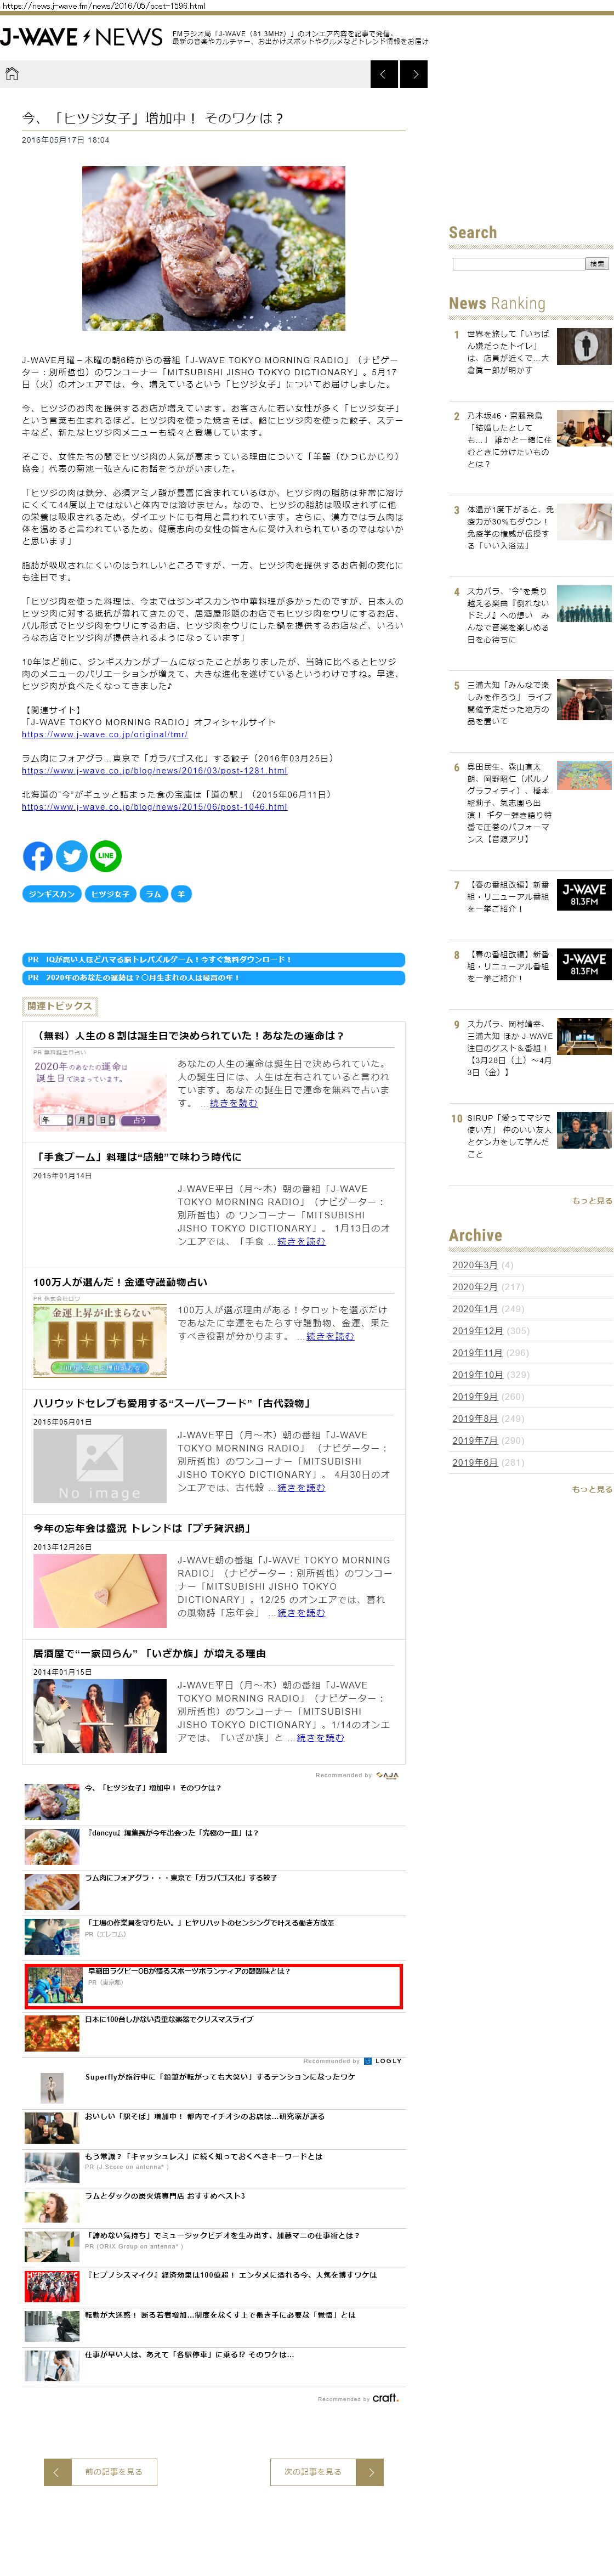The width and height of the screenshot is (614, 2576).
Task: Click the home icon in navigation bar
Action: point(12,74)
